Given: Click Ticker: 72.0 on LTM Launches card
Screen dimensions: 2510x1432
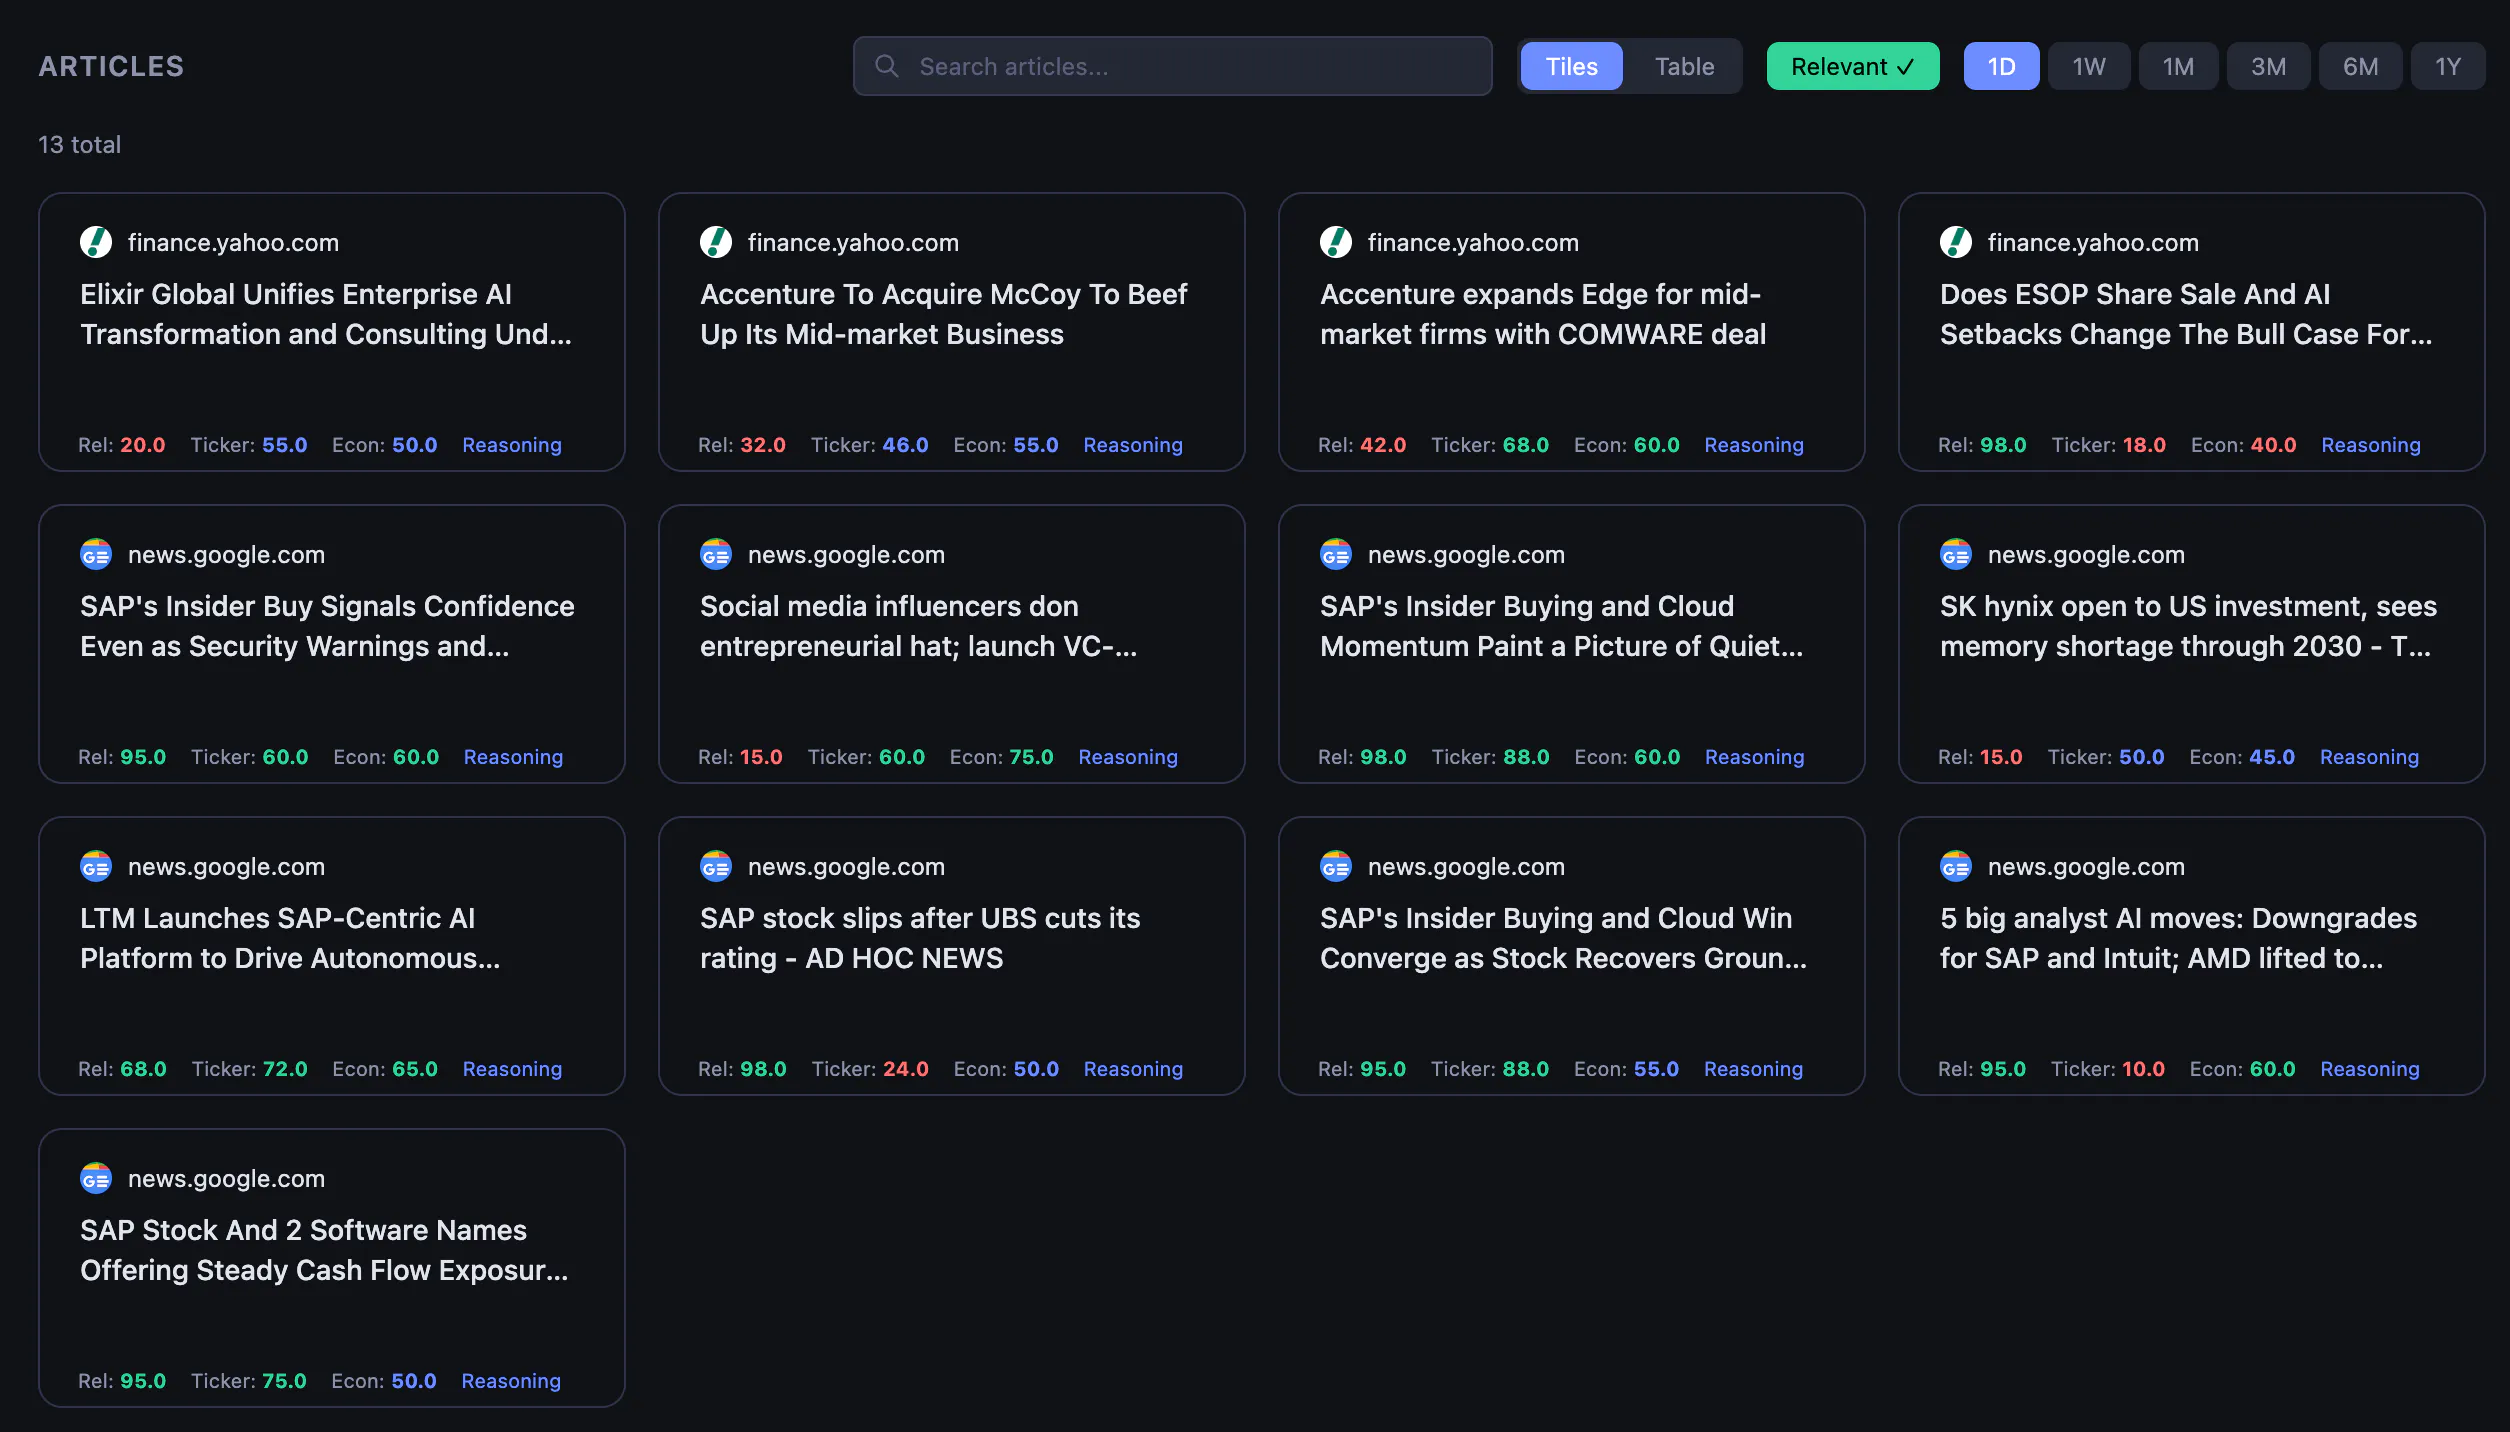Looking at the screenshot, I should click(x=249, y=1069).
